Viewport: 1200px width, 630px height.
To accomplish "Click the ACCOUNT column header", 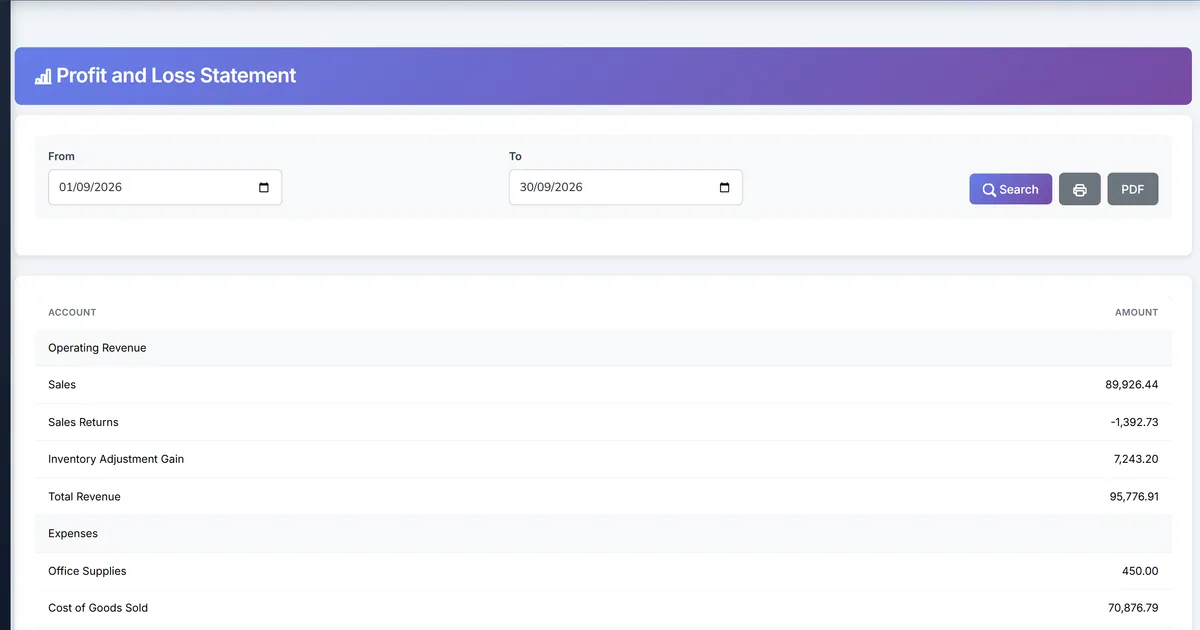I will coord(72,312).
